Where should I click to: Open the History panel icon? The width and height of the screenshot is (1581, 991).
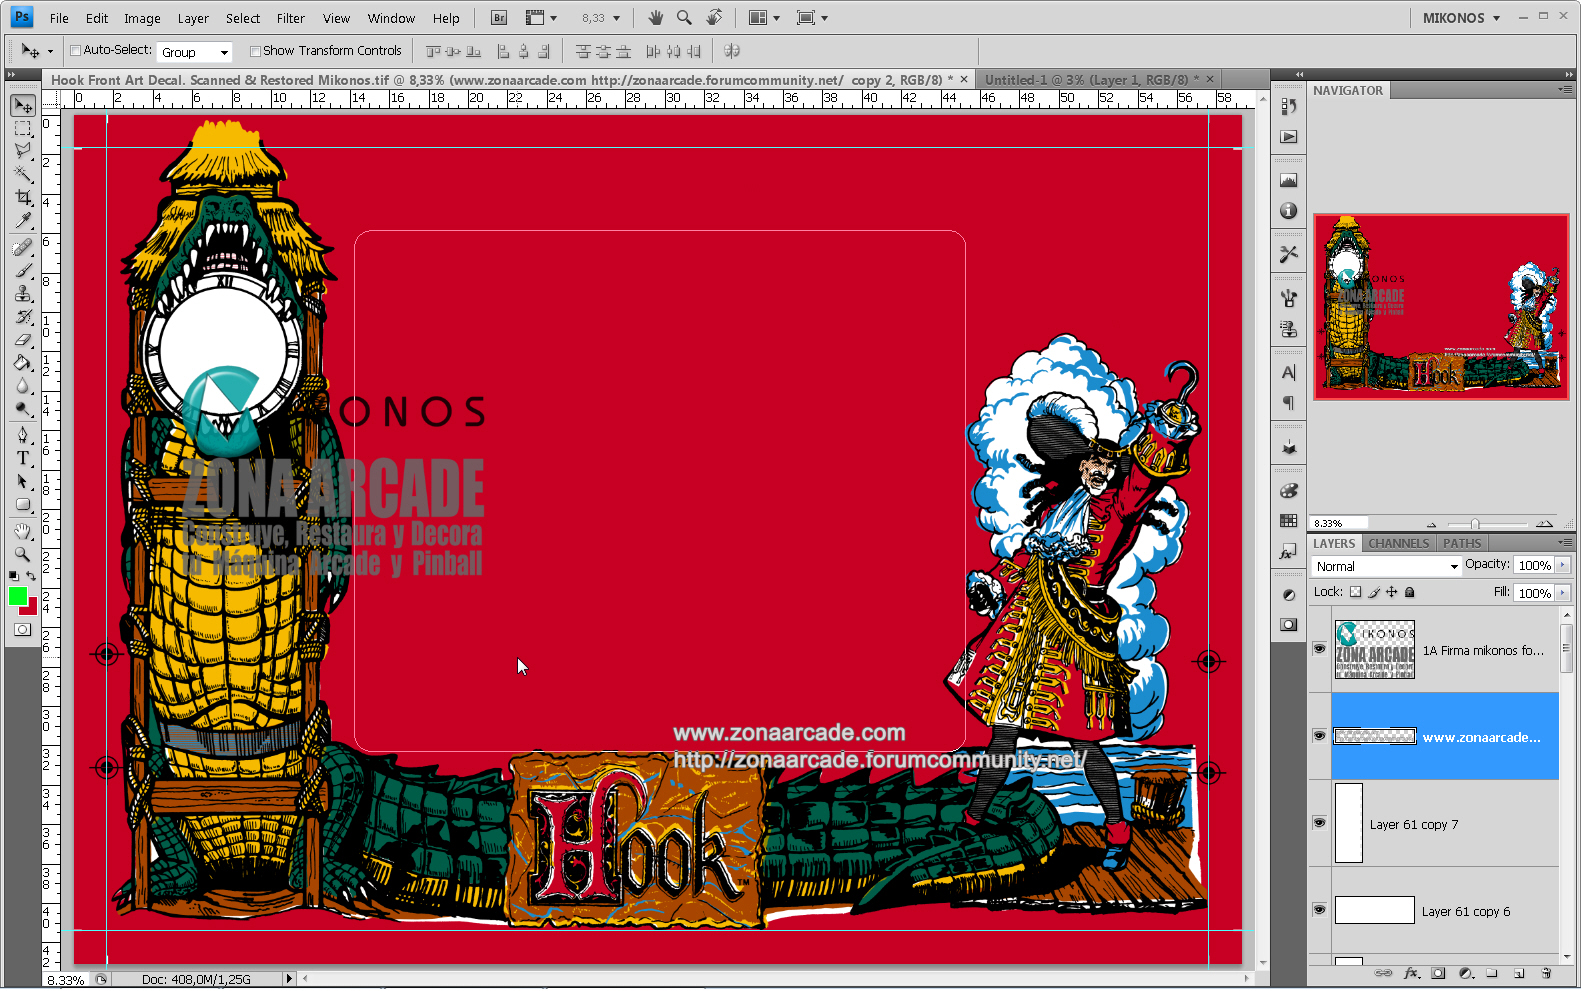(x=1288, y=106)
